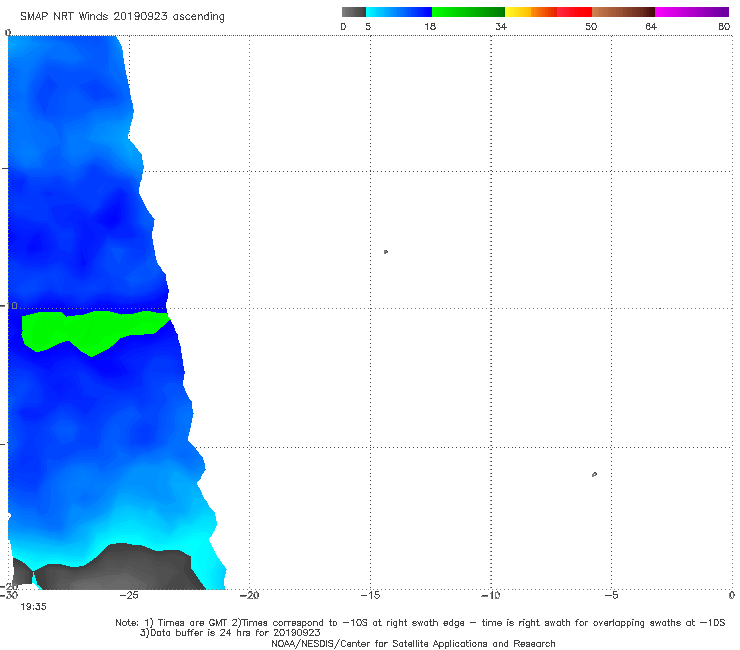Click the longitude axis label '-25'
Screen dimensions: 740x650
click(x=129, y=595)
